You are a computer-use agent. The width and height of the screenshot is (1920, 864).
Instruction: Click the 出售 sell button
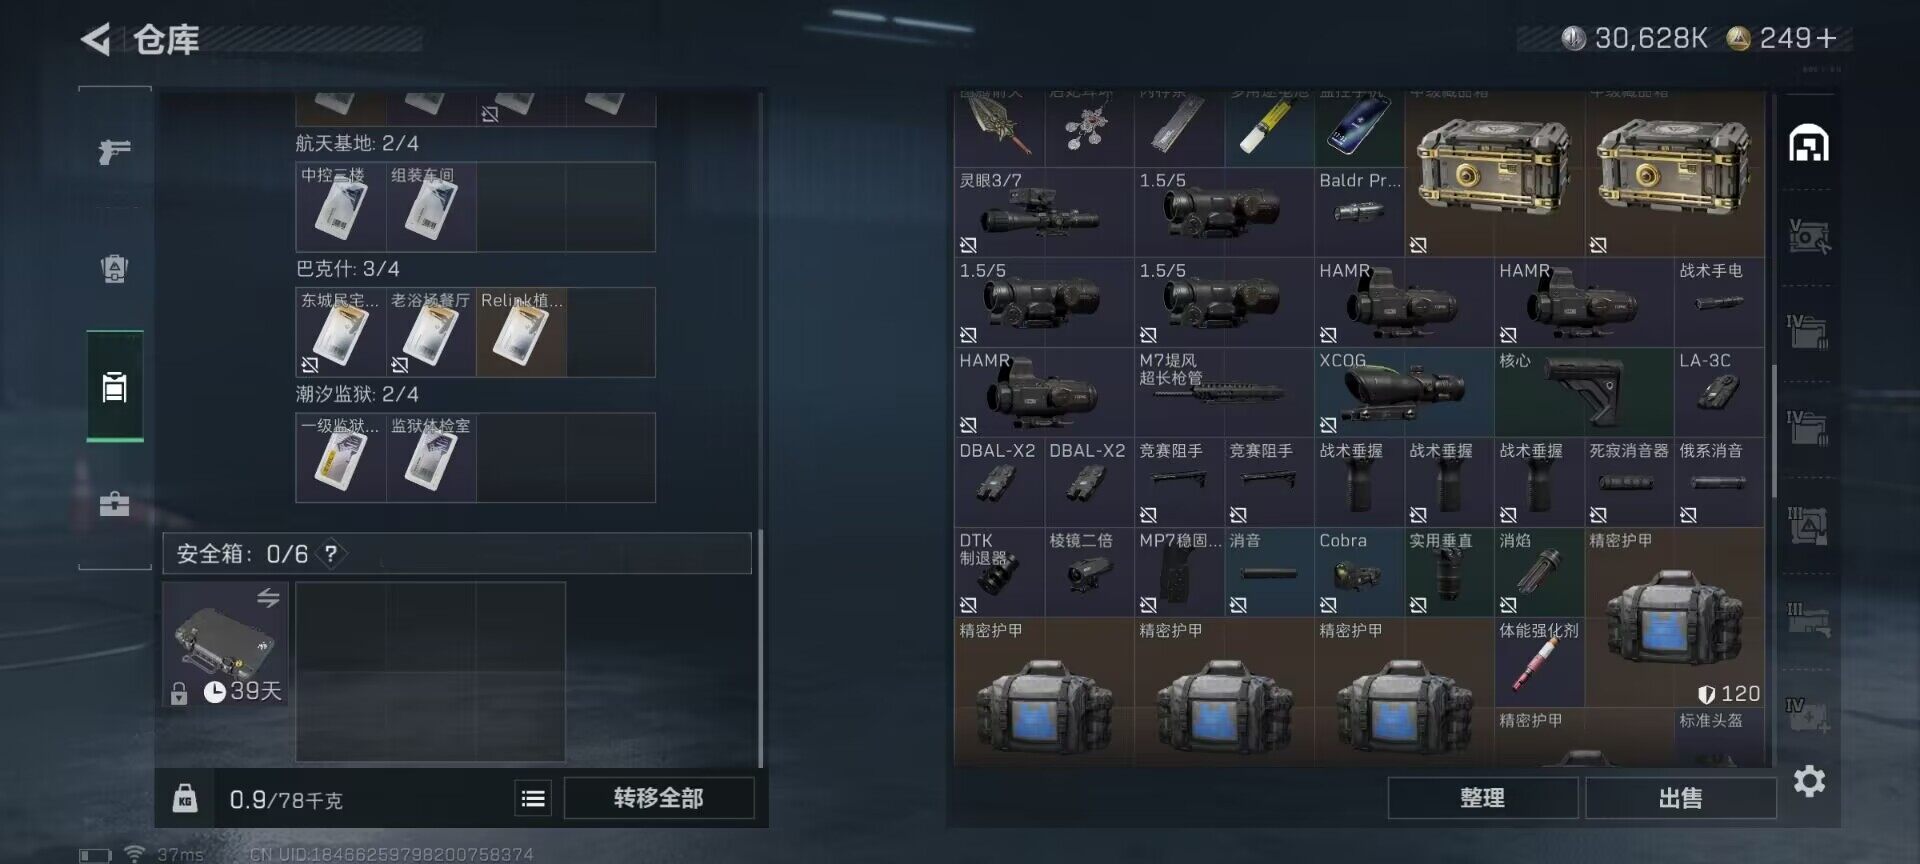pyautogui.click(x=1680, y=798)
